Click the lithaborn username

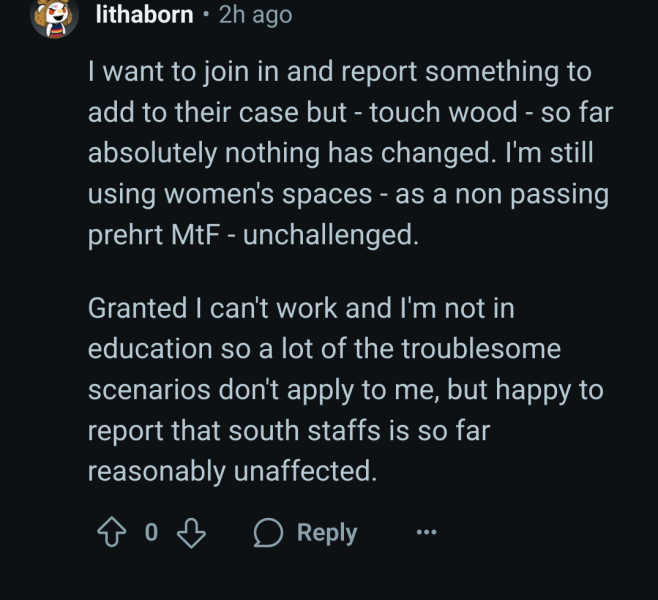(x=144, y=15)
